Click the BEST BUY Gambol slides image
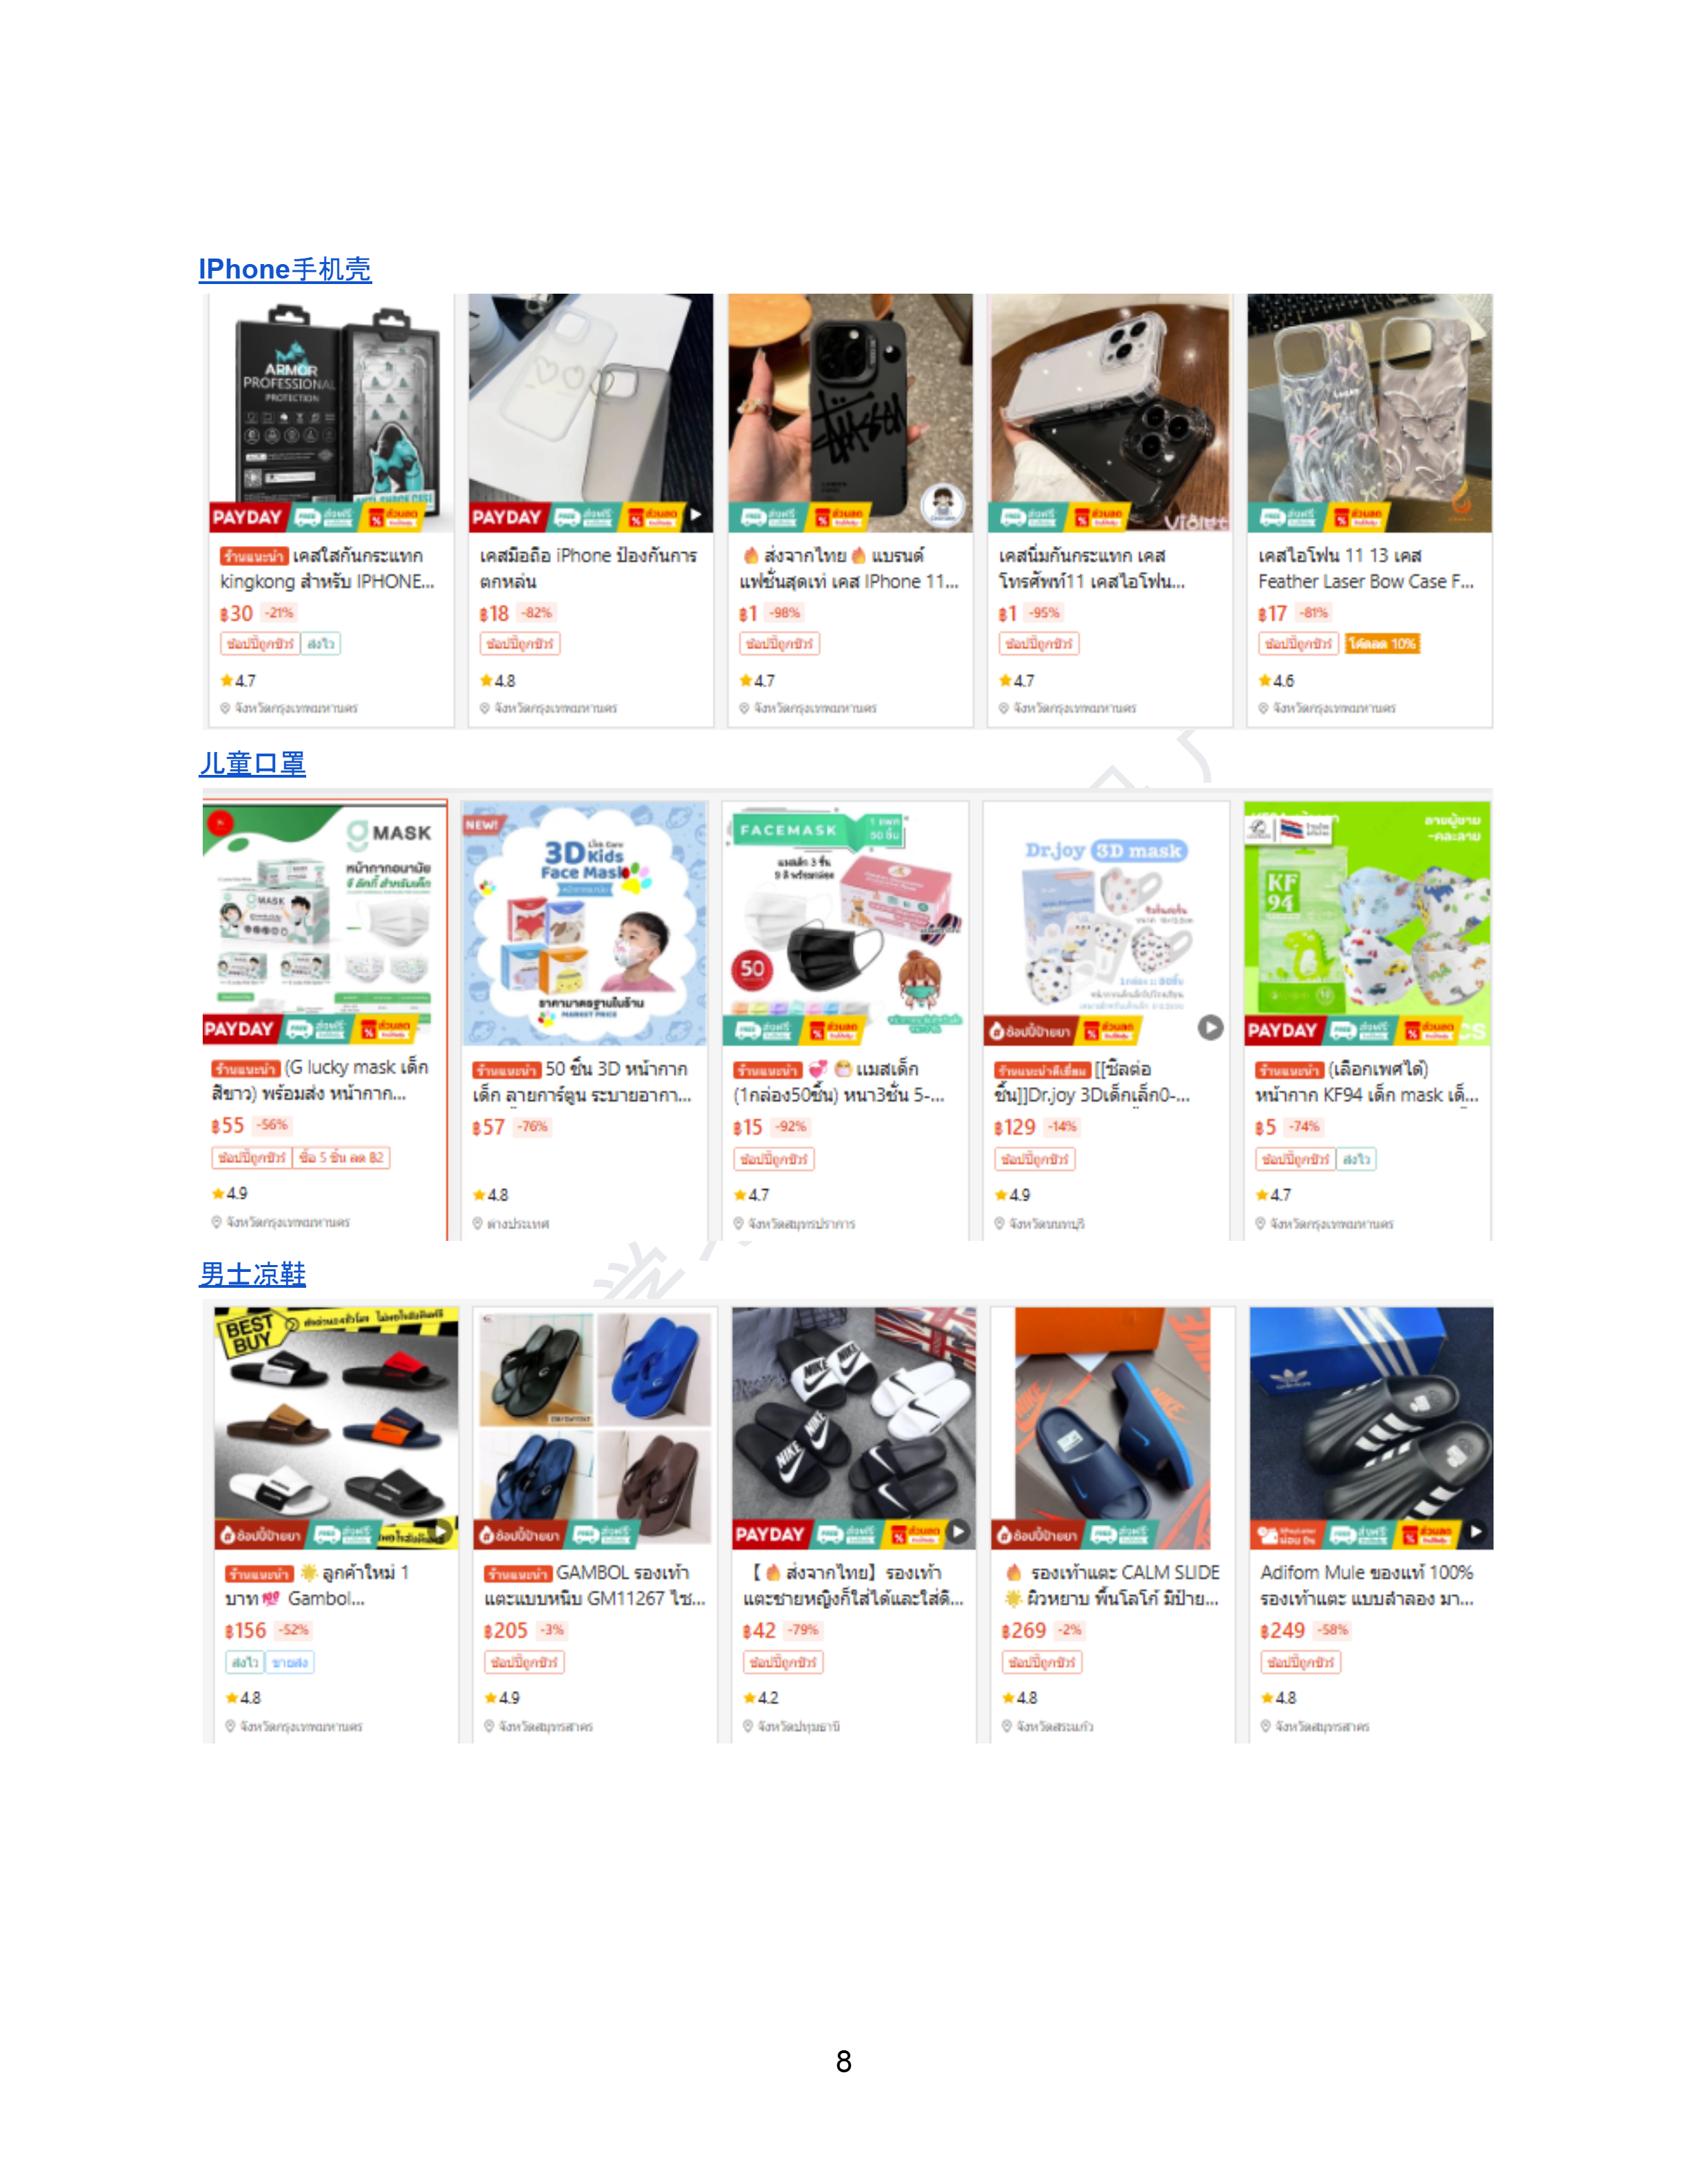1688x2184 pixels. (x=336, y=1428)
